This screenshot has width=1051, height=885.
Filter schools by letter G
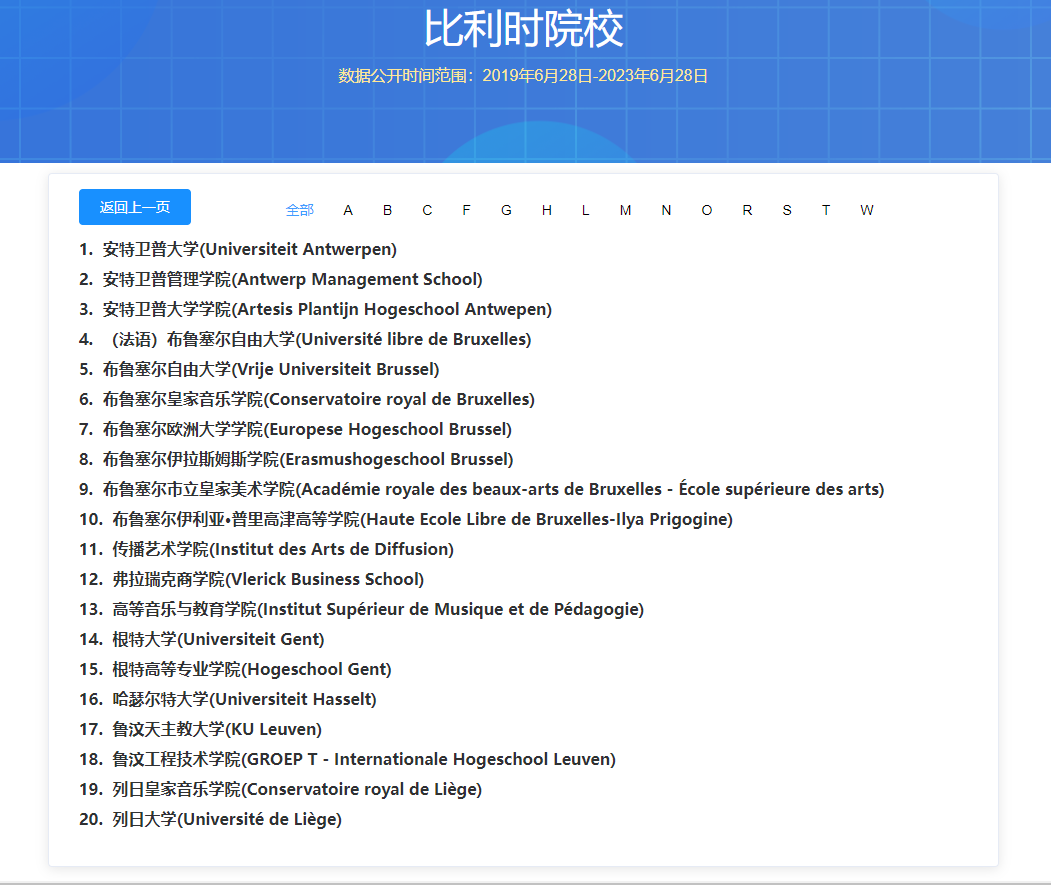click(506, 211)
